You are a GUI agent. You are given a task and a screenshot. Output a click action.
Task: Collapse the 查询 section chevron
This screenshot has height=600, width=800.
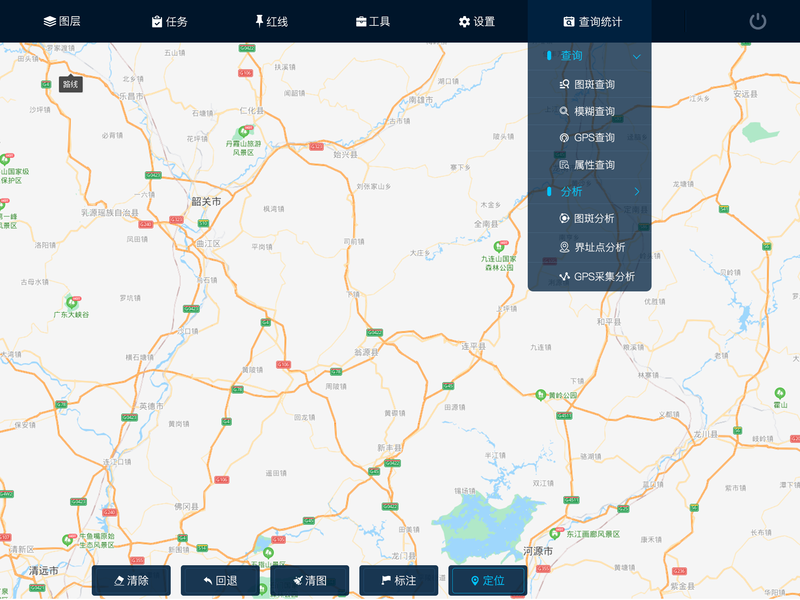click(637, 57)
